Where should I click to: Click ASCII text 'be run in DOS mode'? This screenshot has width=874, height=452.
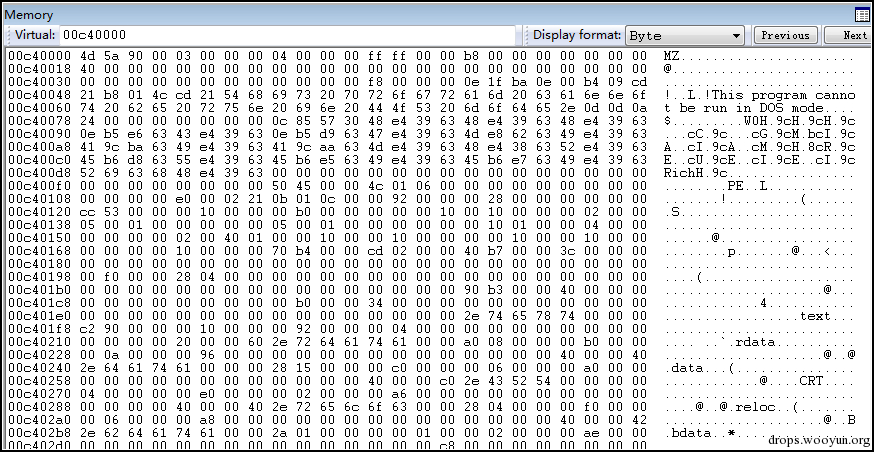tap(750, 108)
